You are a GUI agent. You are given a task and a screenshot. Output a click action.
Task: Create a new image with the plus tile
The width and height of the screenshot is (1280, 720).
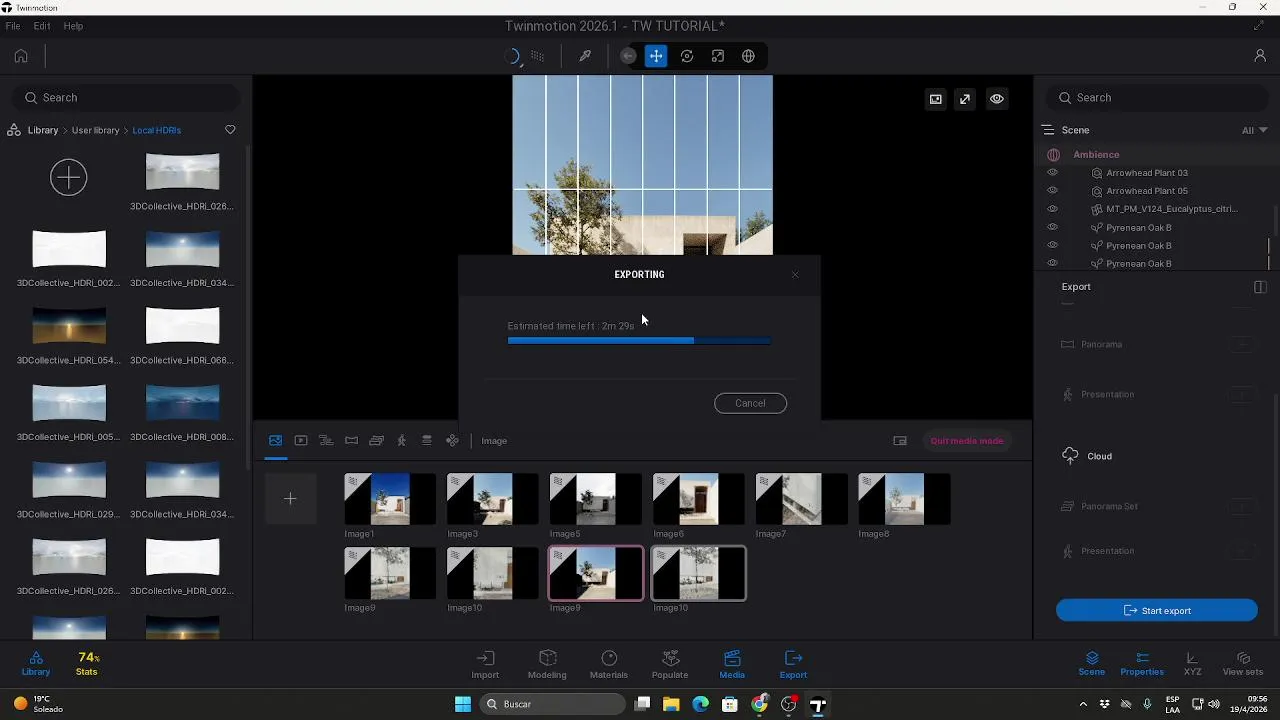click(x=290, y=498)
